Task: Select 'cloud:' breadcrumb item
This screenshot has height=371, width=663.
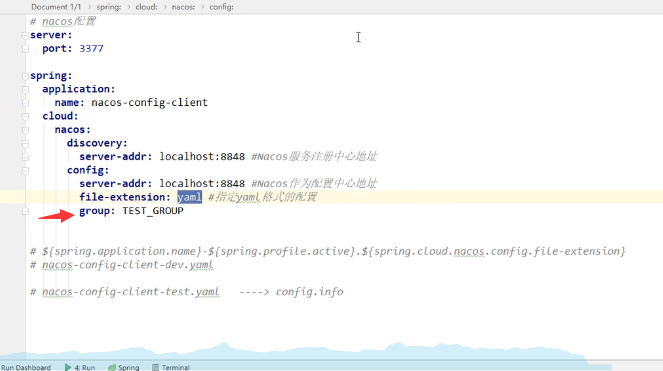Action: pyautogui.click(x=146, y=7)
